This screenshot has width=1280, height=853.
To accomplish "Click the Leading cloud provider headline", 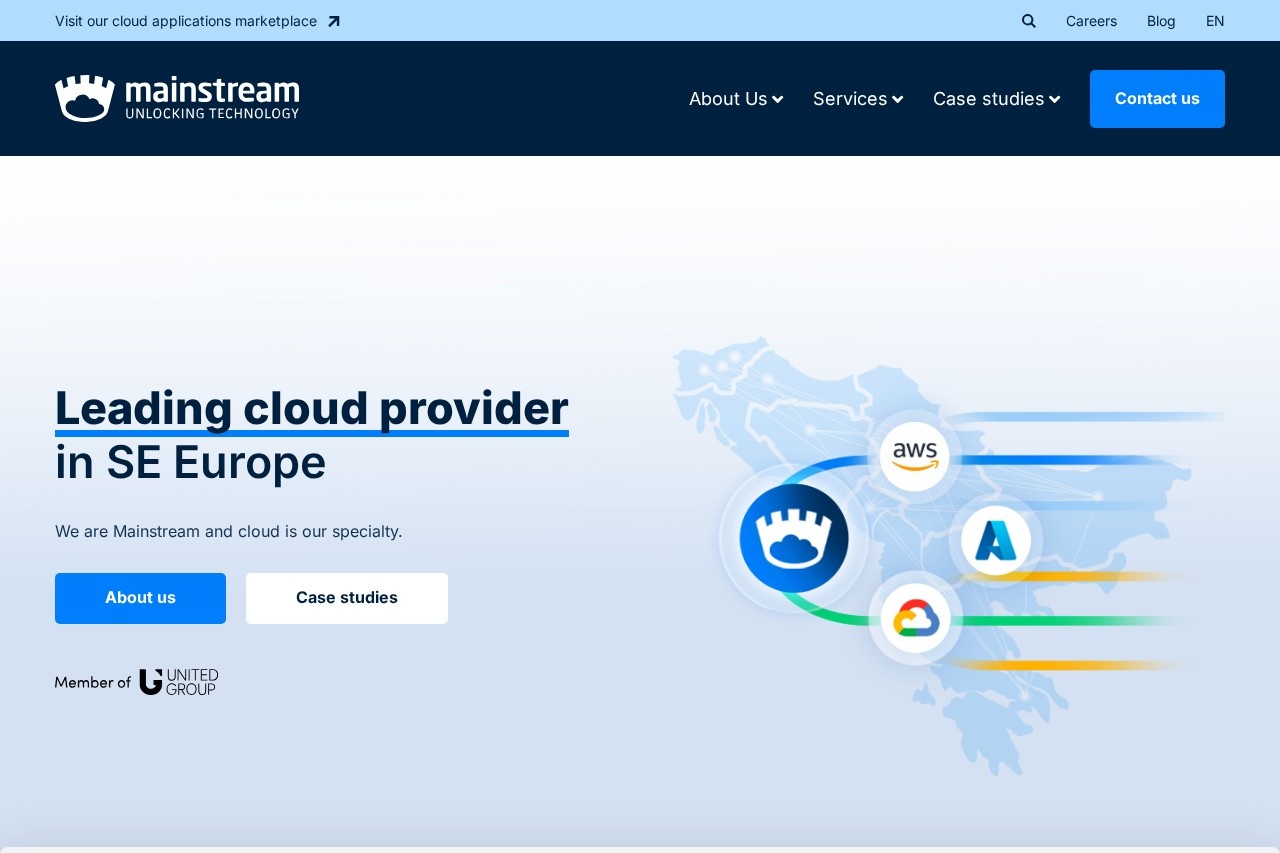I will [x=311, y=408].
